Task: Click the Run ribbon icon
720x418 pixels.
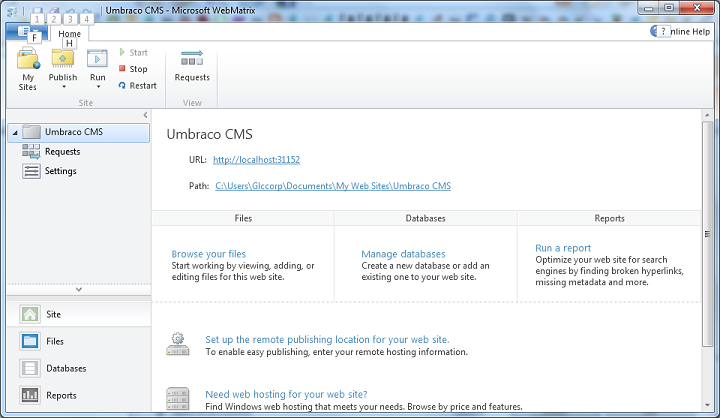Action: (97, 59)
